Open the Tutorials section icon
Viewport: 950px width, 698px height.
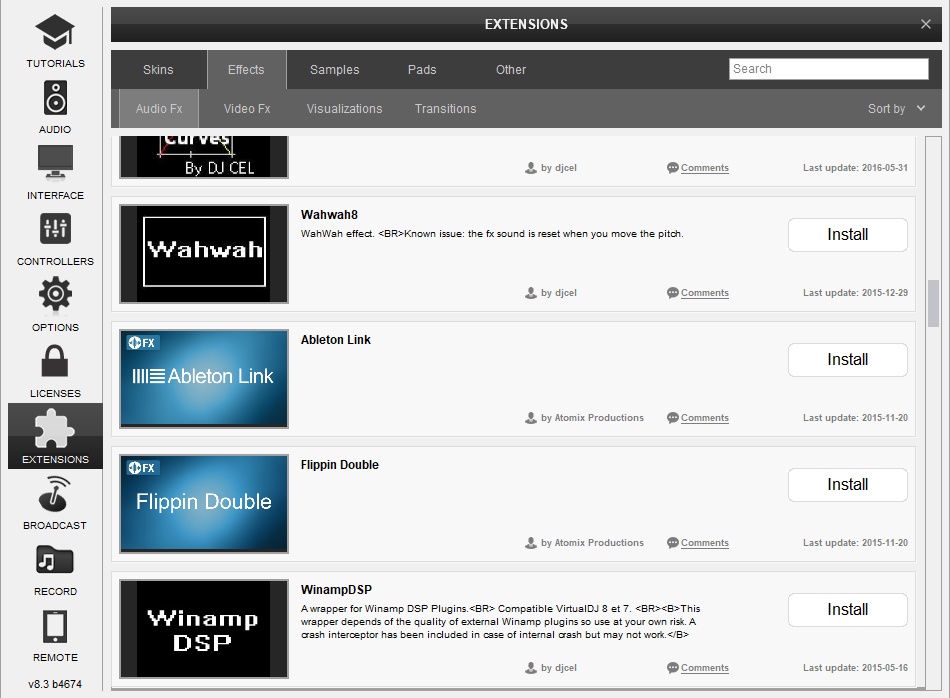(x=55, y=32)
